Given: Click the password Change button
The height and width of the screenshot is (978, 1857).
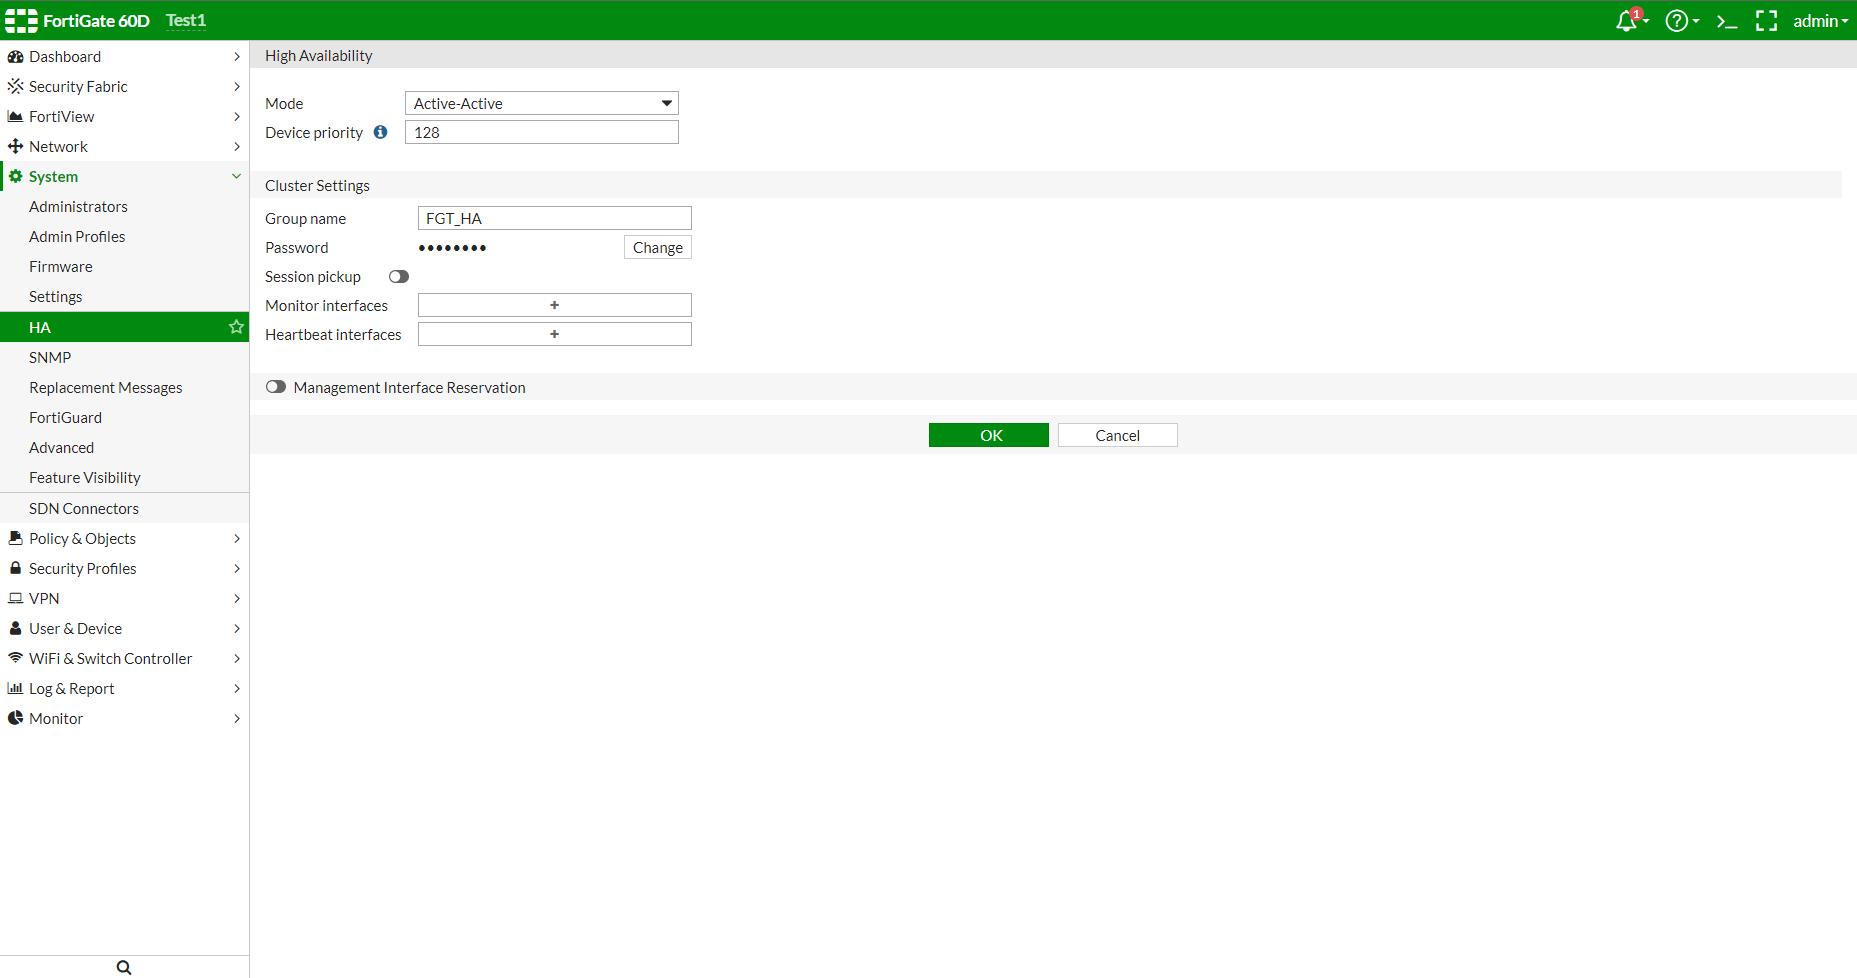Looking at the screenshot, I should pyautogui.click(x=657, y=247).
